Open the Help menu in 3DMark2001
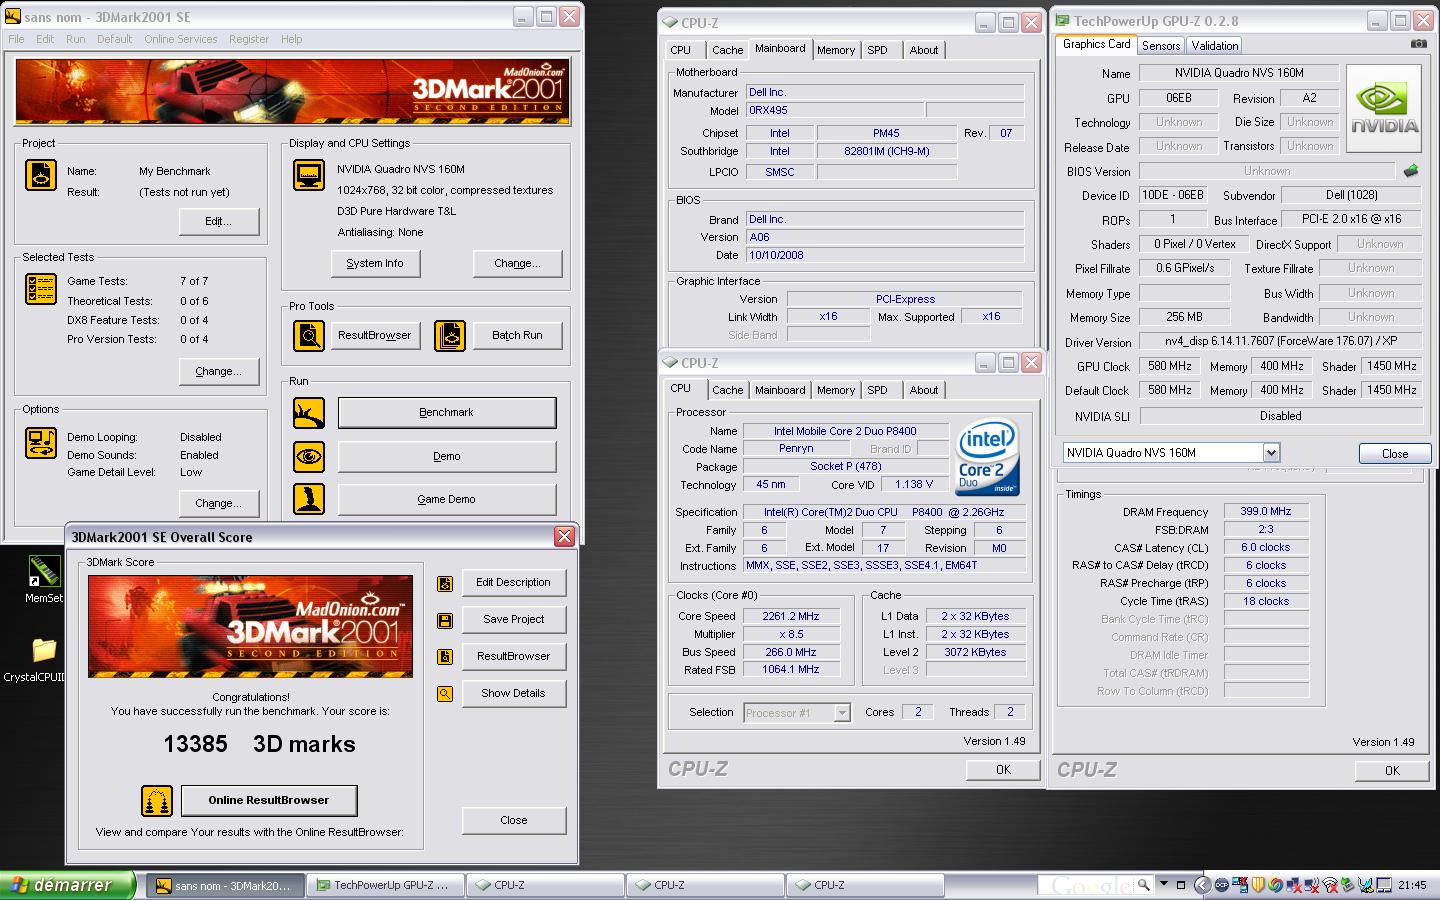 (291, 39)
